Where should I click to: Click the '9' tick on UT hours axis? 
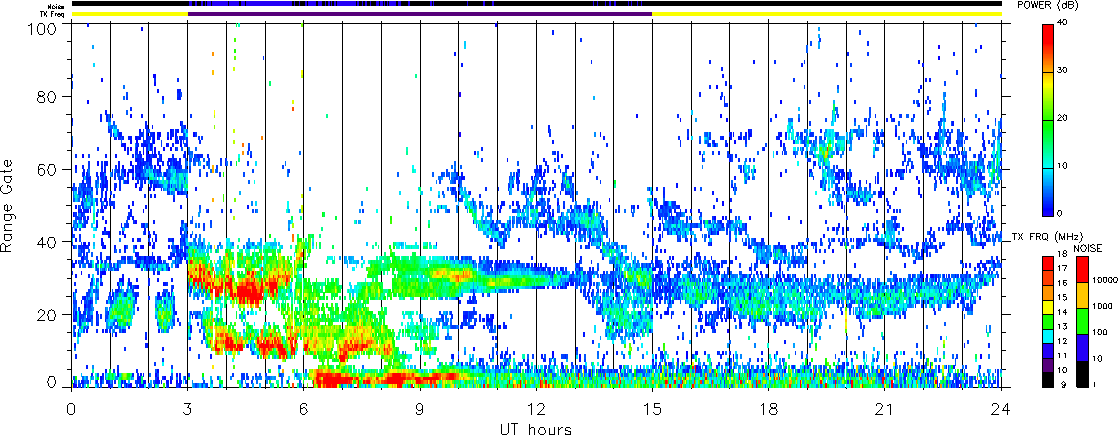click(x=420, y=410)
